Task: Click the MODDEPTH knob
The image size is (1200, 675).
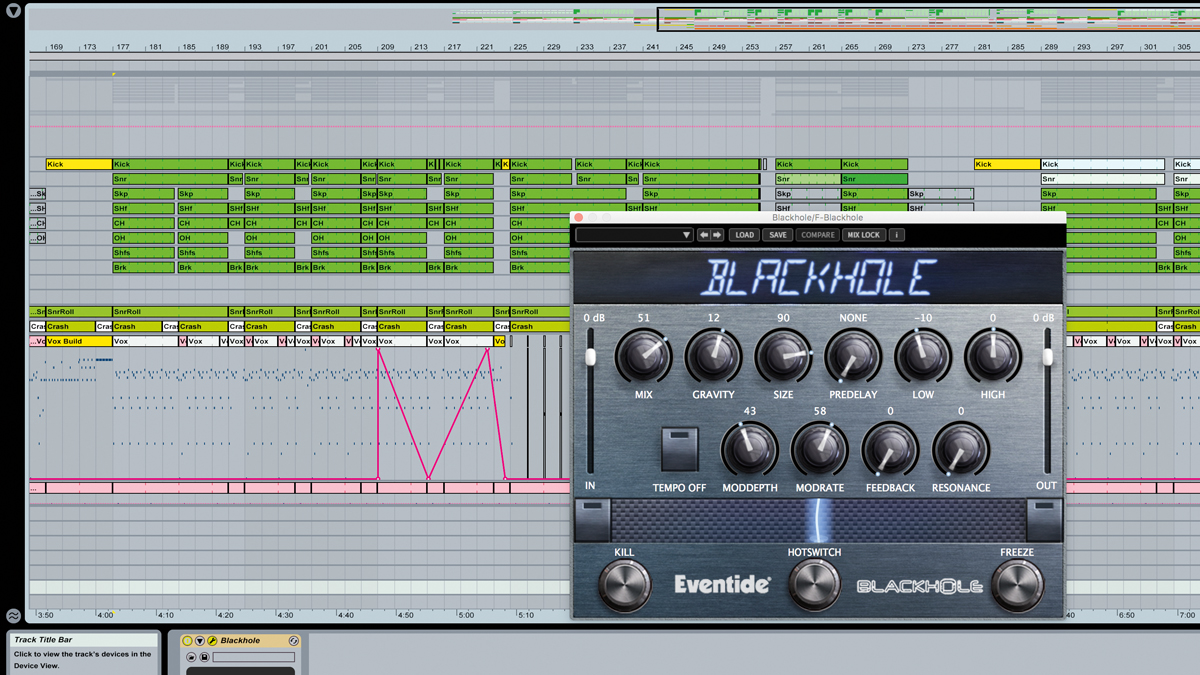Action: (749, 449)
